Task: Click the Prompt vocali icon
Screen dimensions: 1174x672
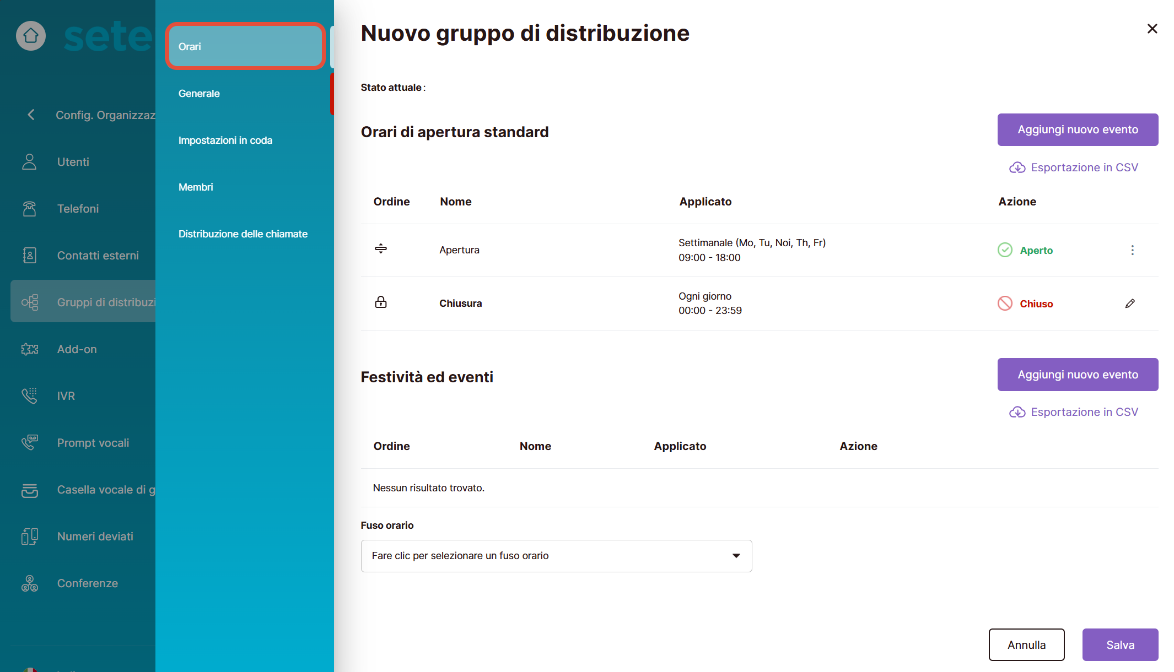Action: 29,442
